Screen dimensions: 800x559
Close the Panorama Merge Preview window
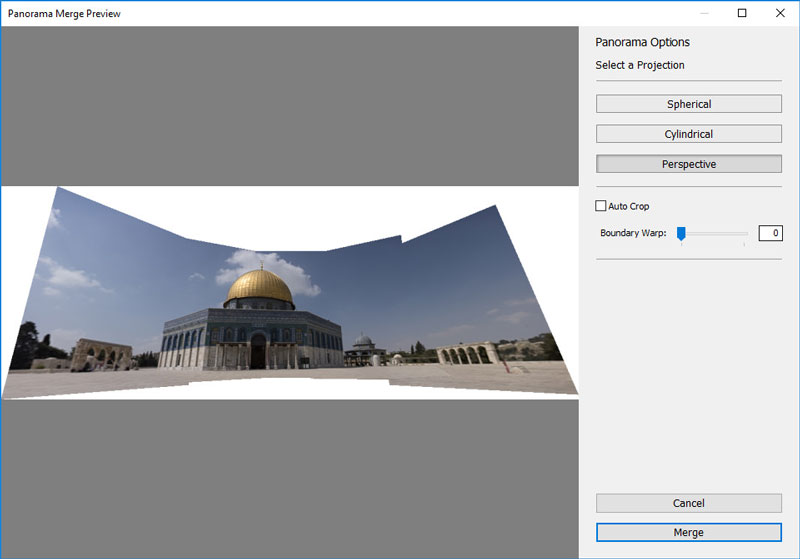click(x=779, y=13)
